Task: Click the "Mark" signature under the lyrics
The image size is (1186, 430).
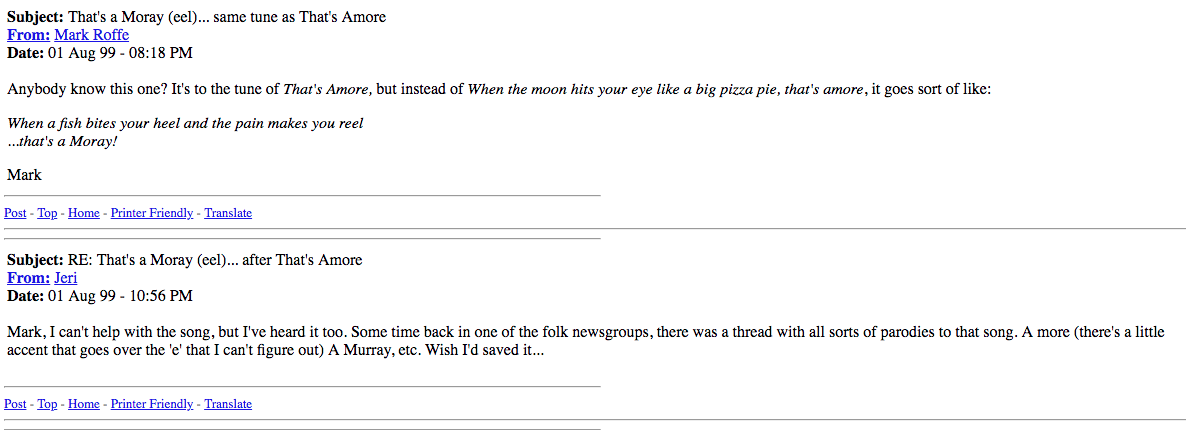Action: [24, 175]
